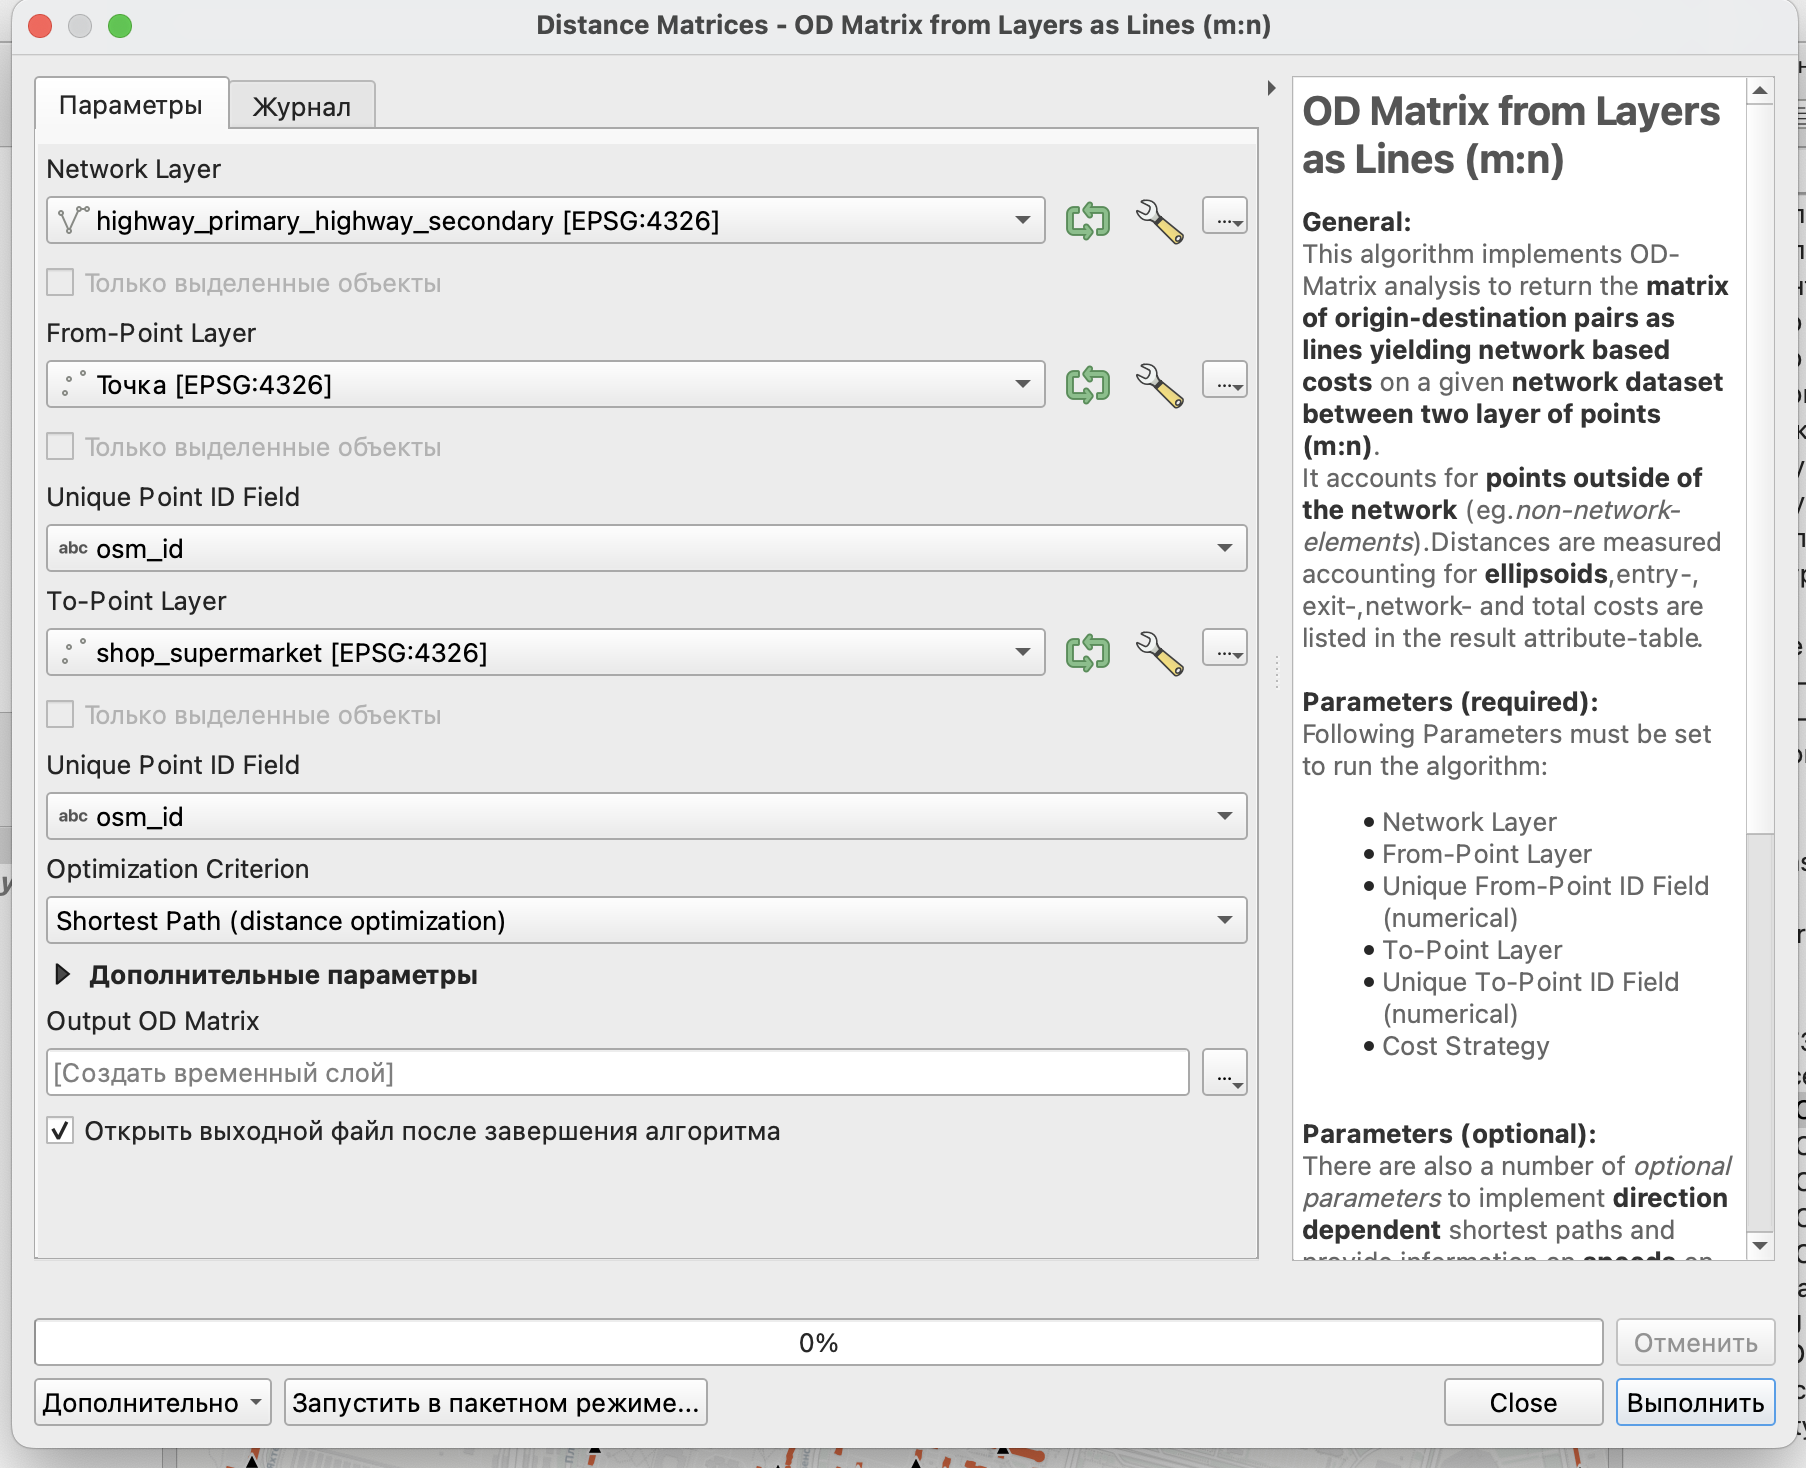Click iterate icon for To-Point Layer
Viewport: 1806px width, 1468px height.
(1087, 652)
